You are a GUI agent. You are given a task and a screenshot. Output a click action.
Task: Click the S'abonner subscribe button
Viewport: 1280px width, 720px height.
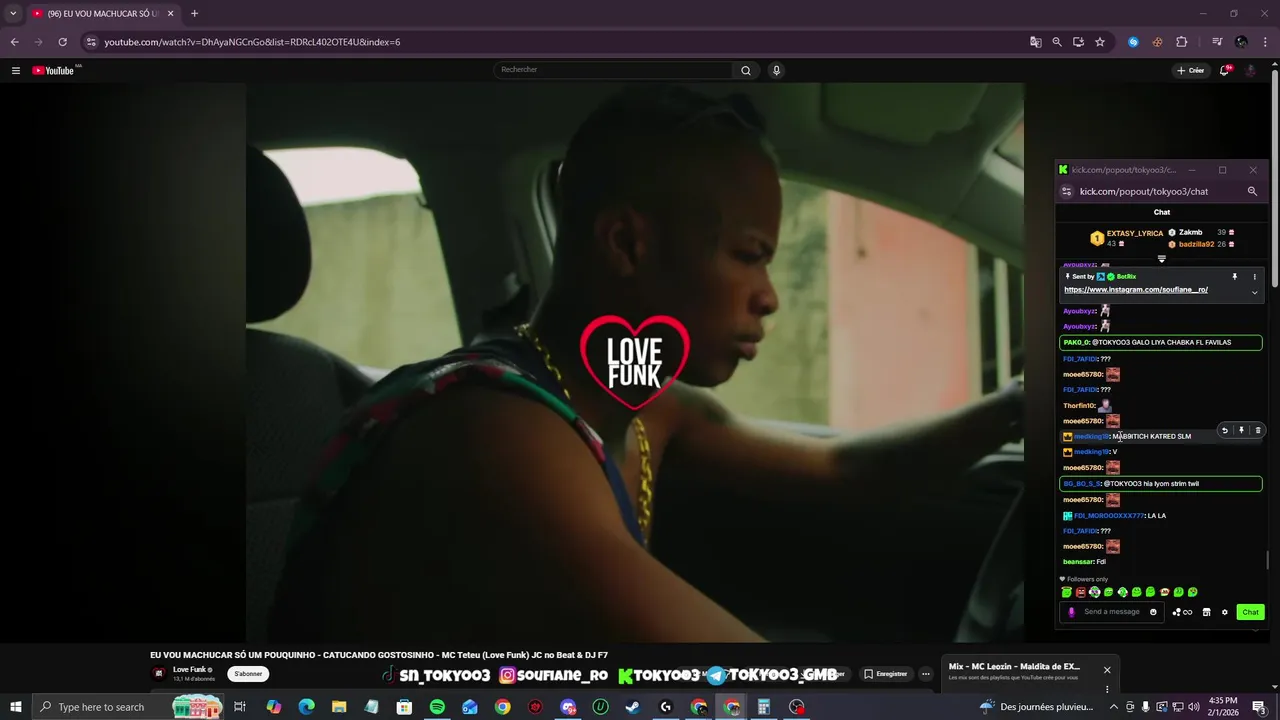pos(248,674)
